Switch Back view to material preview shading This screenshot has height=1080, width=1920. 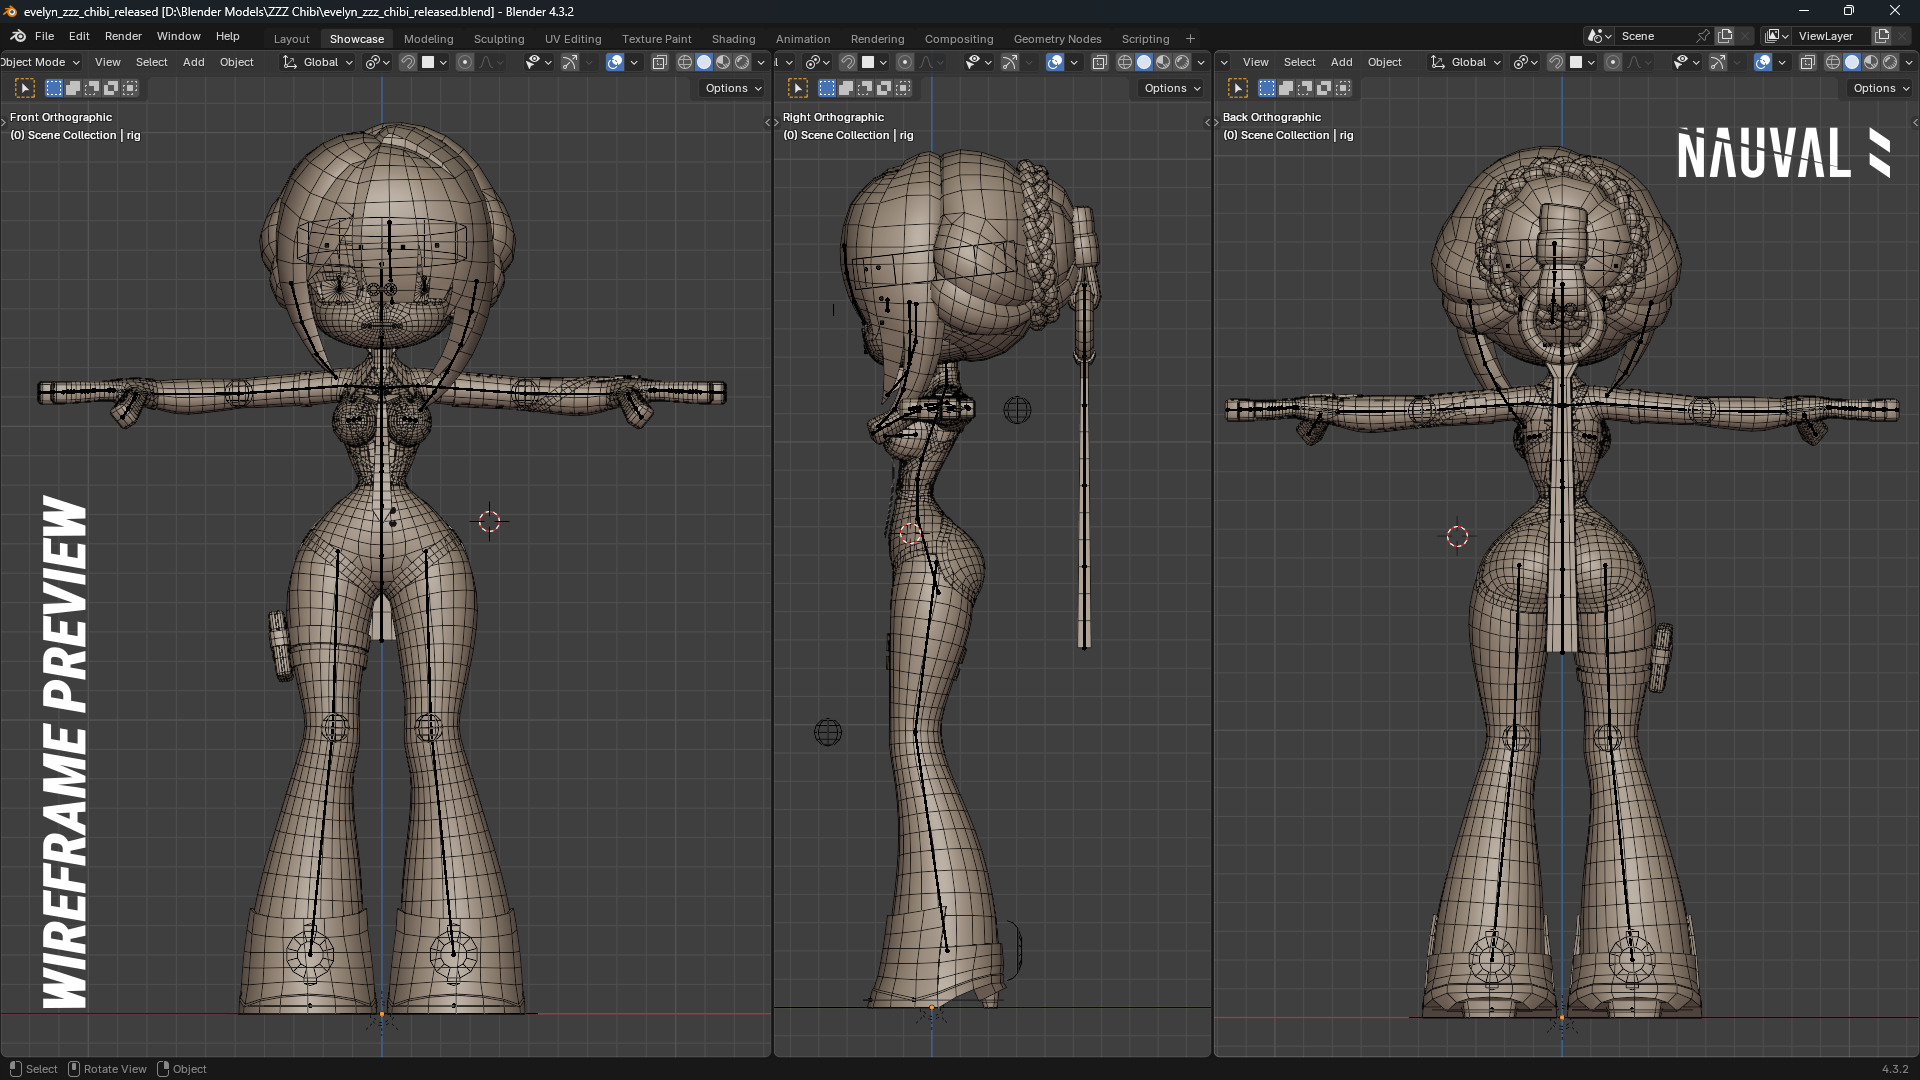[1871, 62]
